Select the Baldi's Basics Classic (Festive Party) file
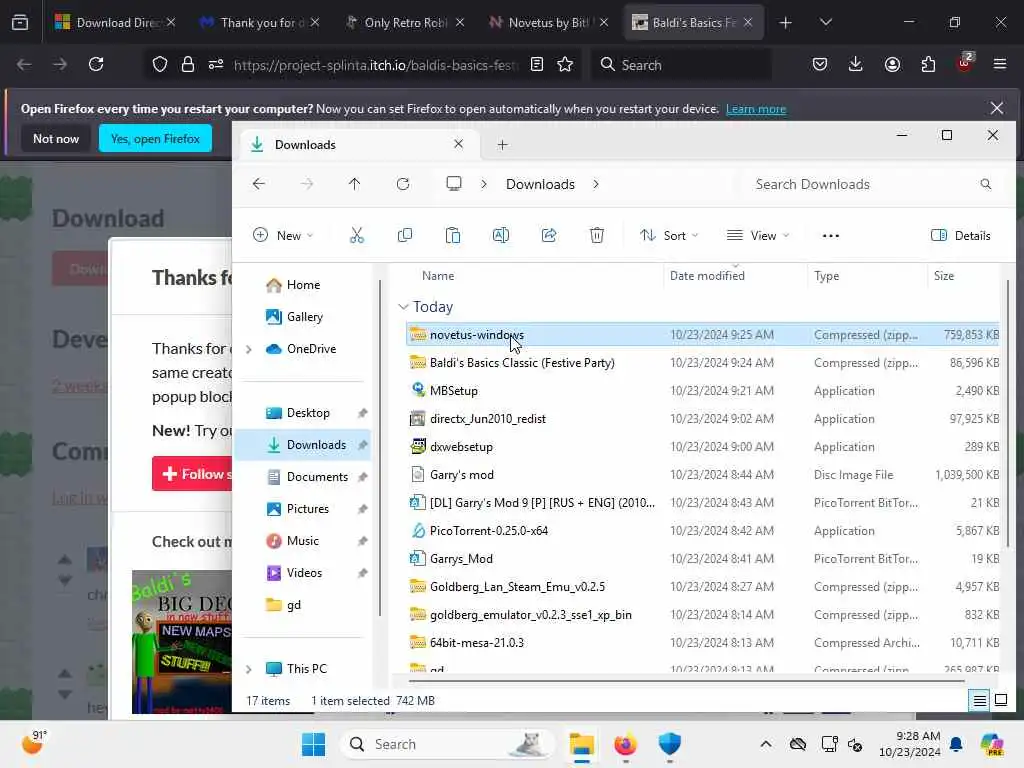 point(702,362)
